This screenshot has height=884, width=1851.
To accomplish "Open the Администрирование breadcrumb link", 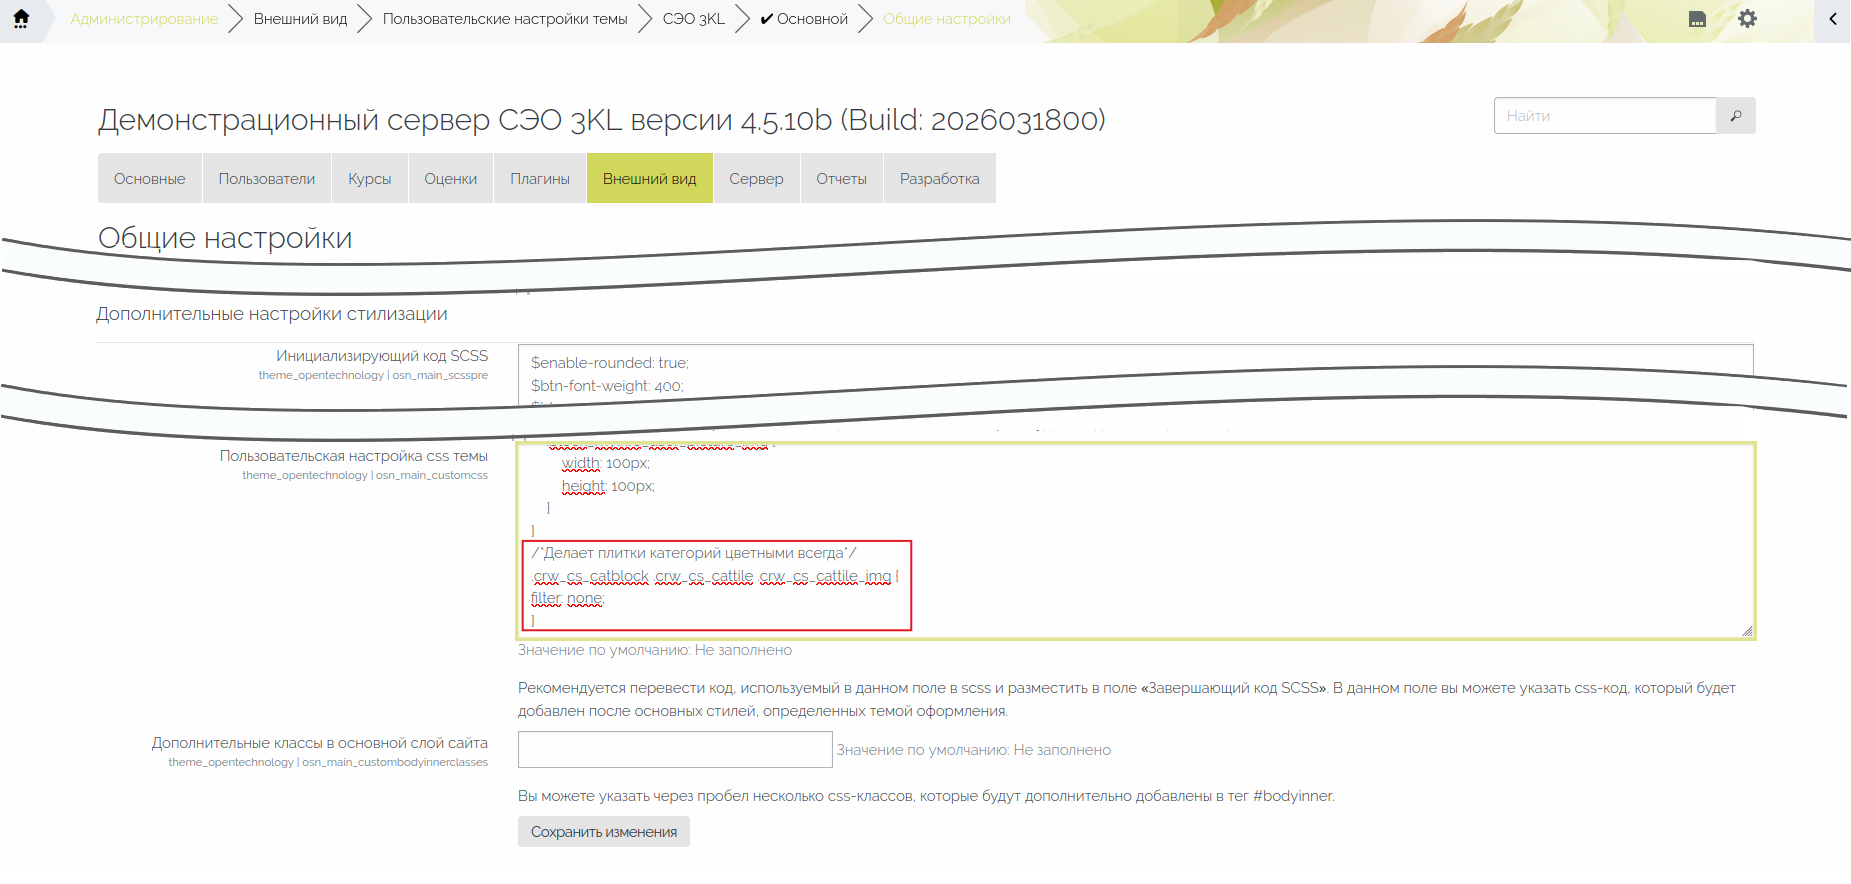I will pyautogui.click(x=144, y=19).
